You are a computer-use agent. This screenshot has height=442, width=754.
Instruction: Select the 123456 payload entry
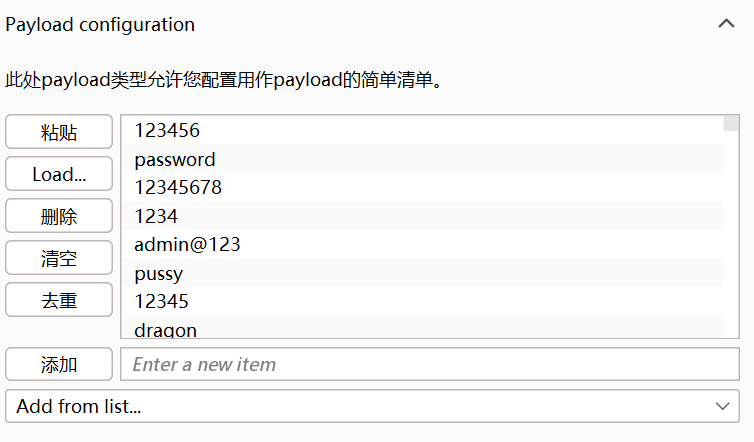422,130
